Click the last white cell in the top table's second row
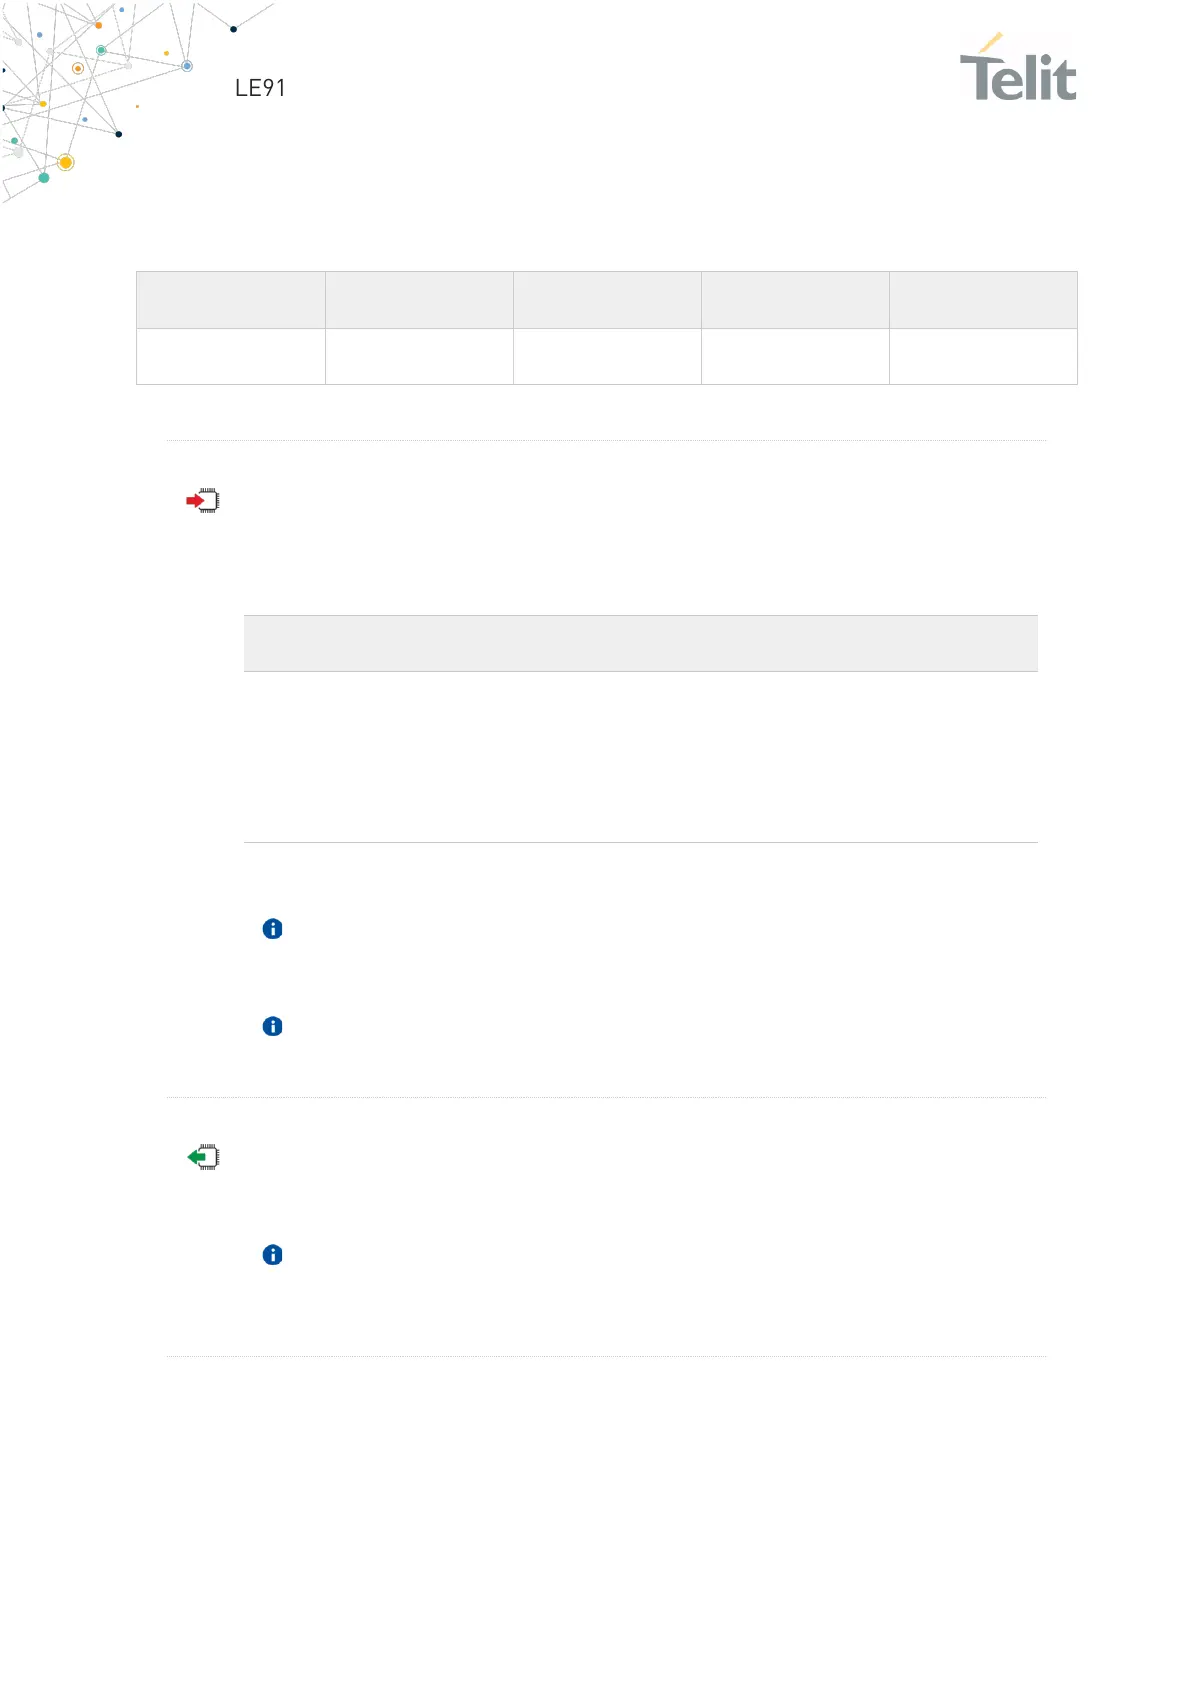 coord(983,357)
